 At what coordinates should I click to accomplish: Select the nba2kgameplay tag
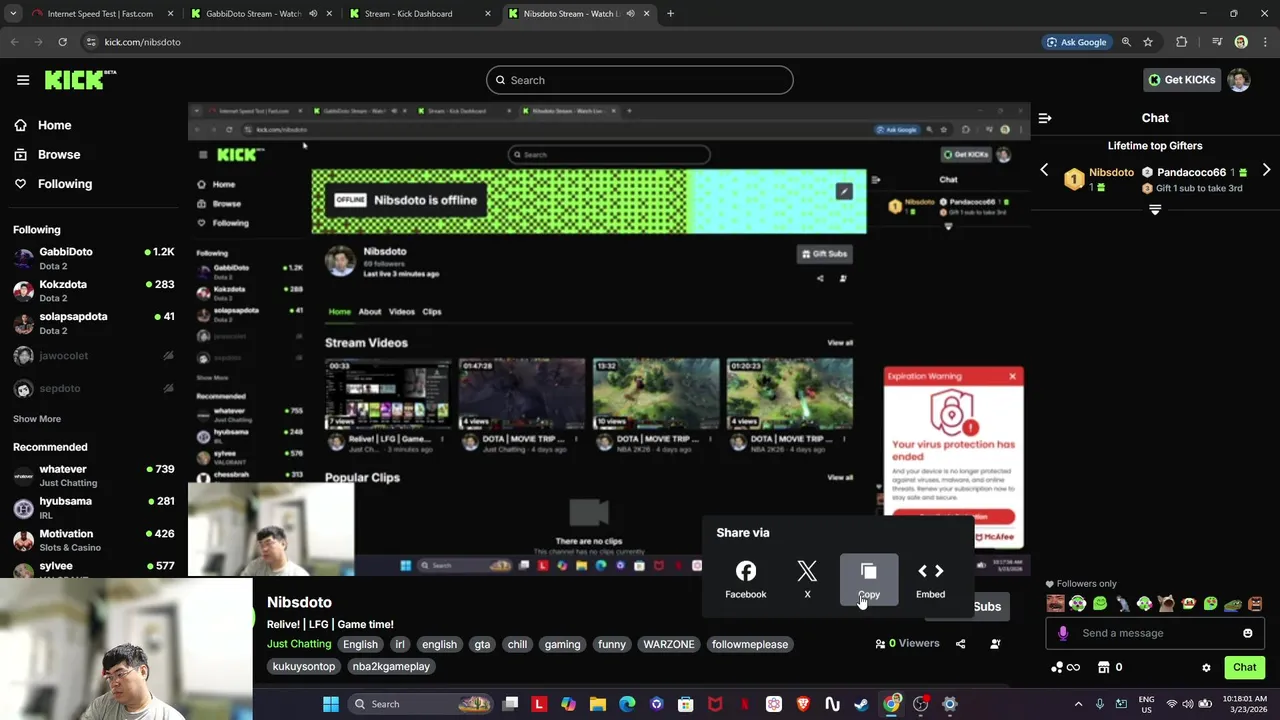tap(391, 666)
